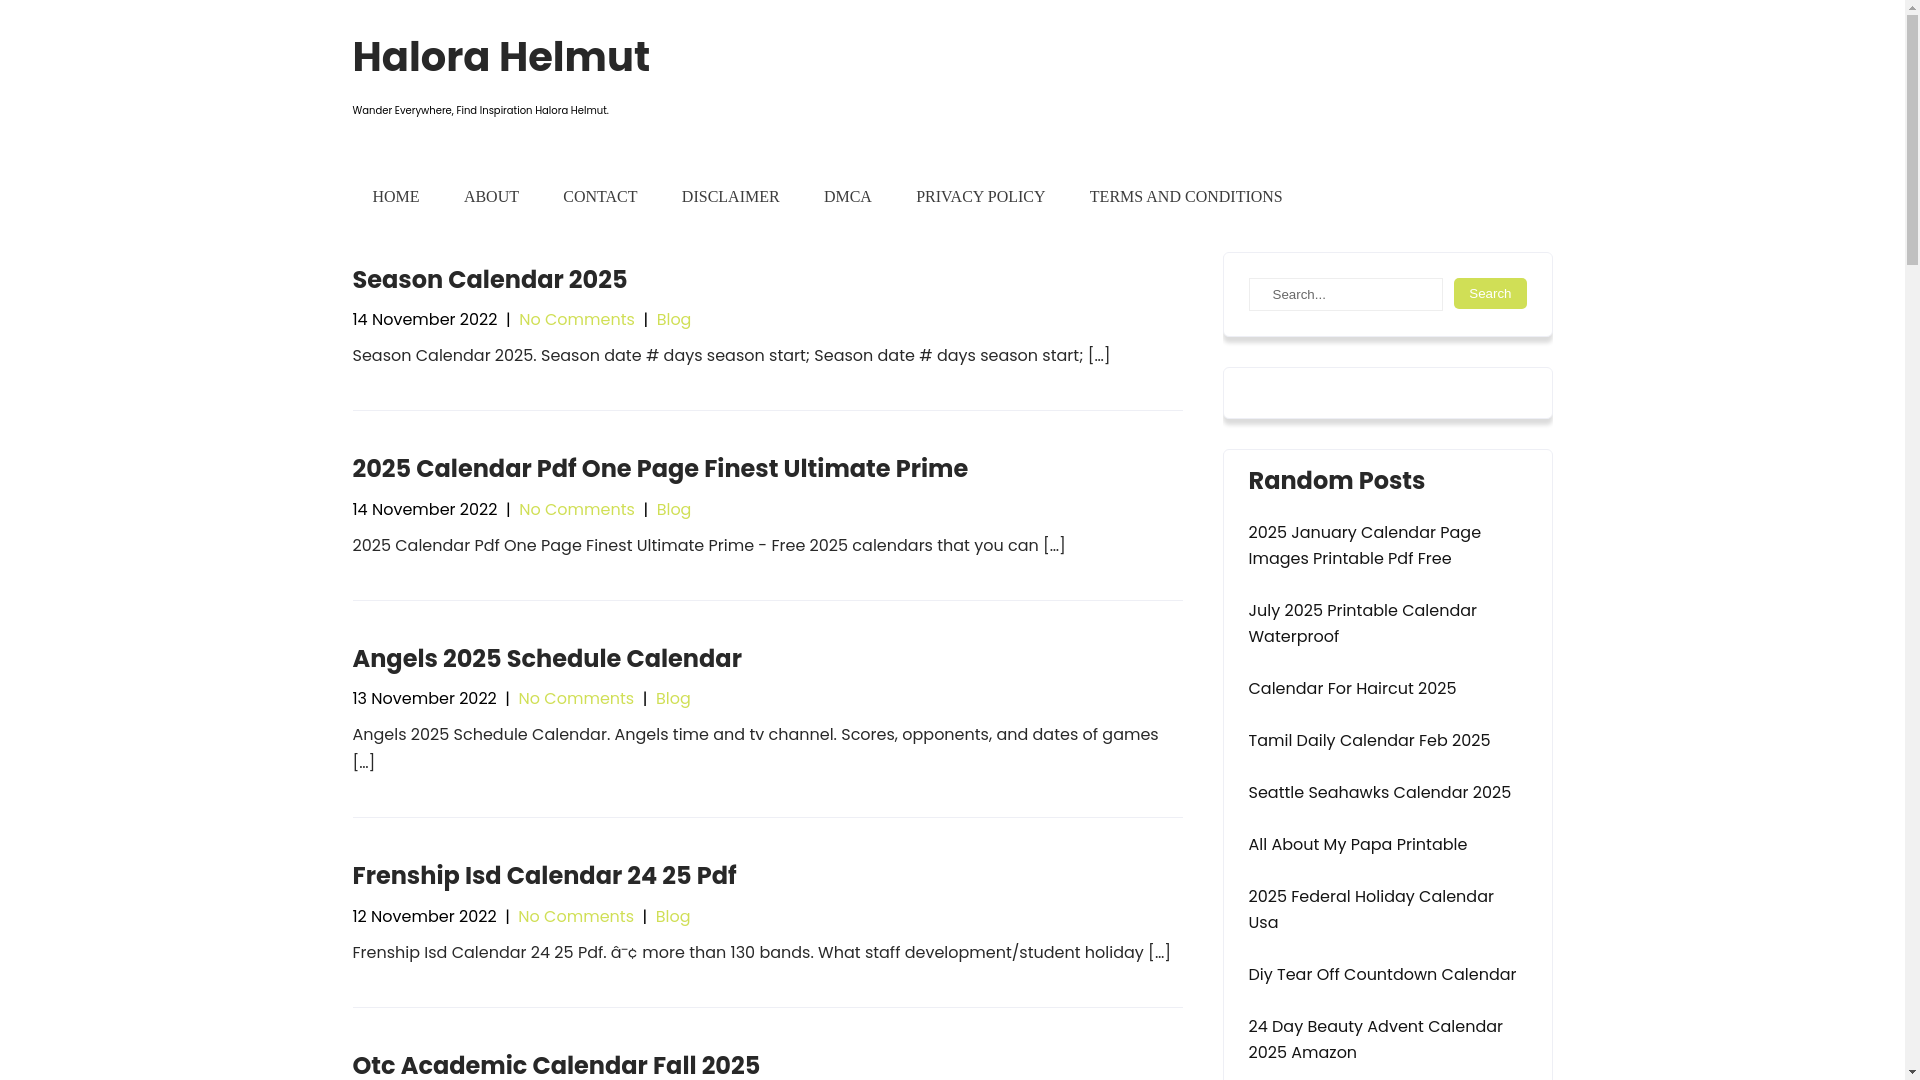Open the DISCLAIMER menu link
The width and height of the screenshot is (1920, 1080).
point(730,197)
